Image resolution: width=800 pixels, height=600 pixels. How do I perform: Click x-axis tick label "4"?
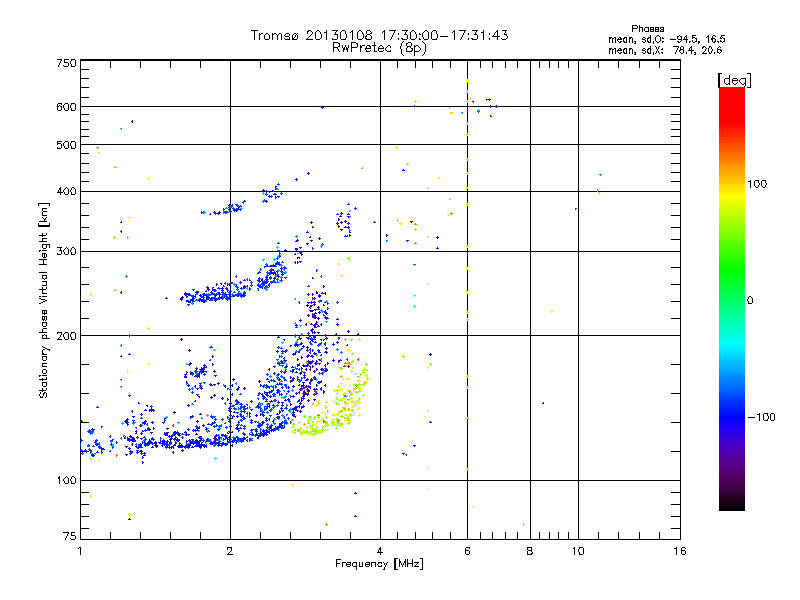click(380, 551)
